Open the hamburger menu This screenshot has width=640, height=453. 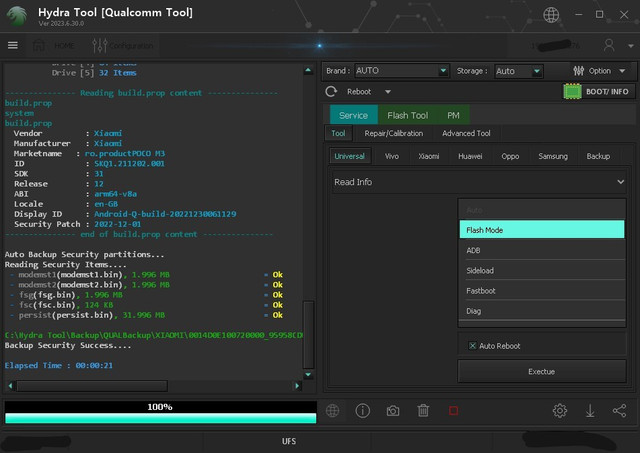[13, 45]
